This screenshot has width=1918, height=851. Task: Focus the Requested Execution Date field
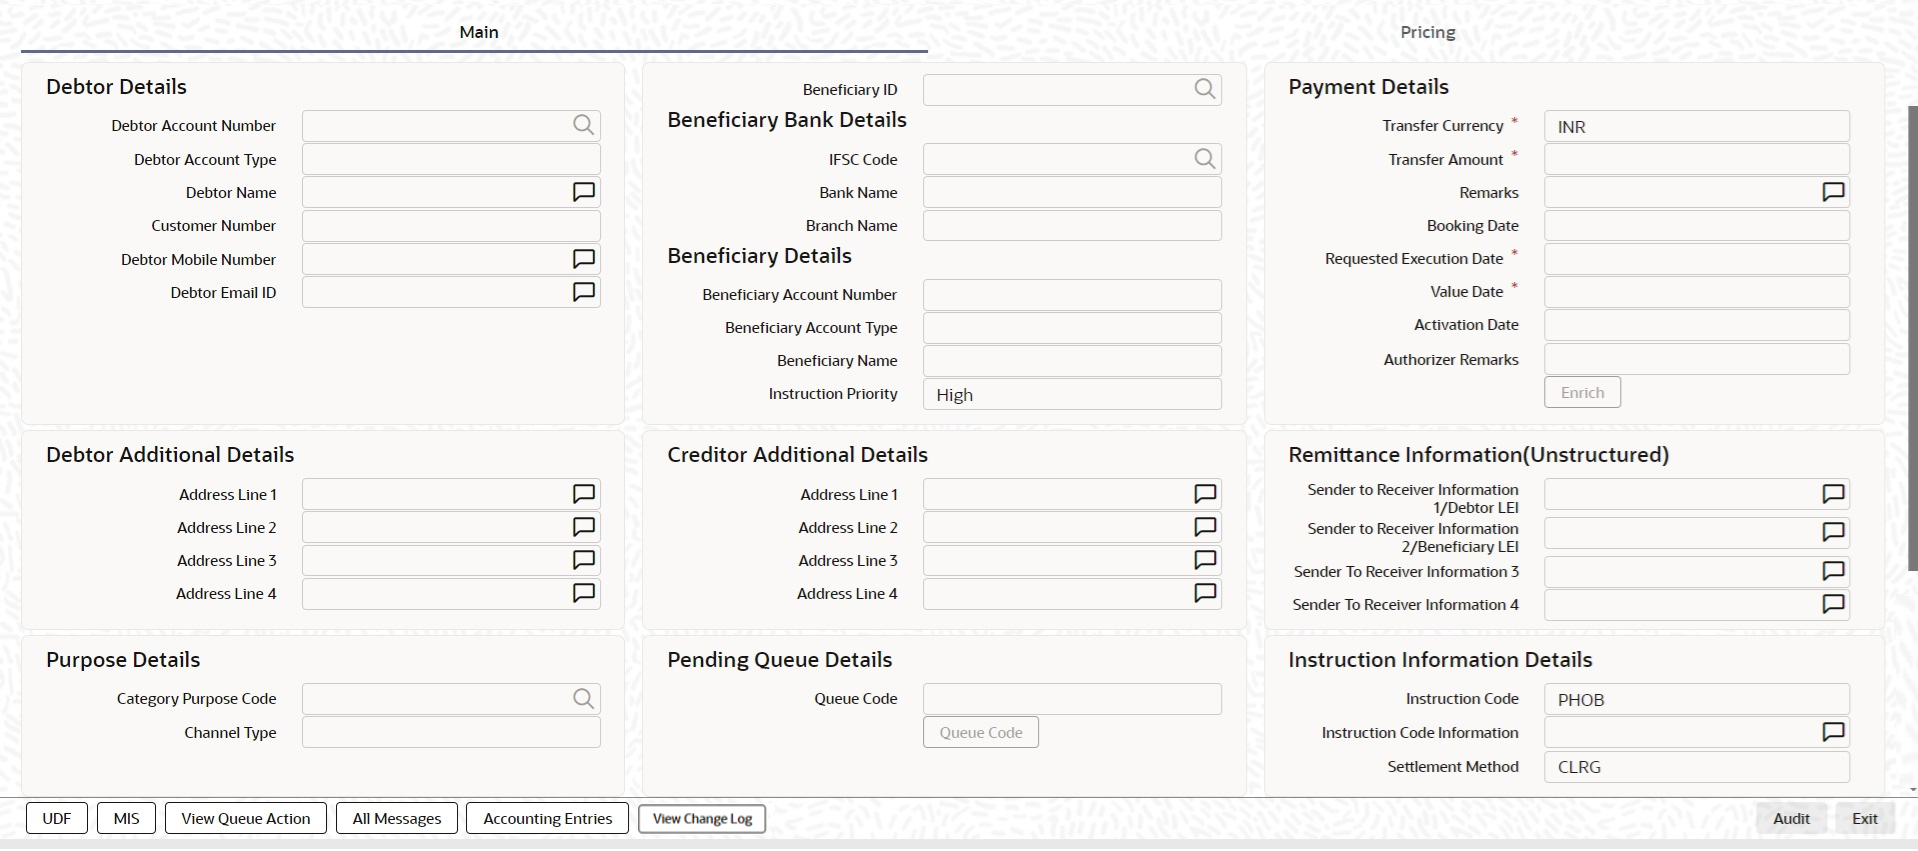pyautogui.click(x=1697, y=259)
